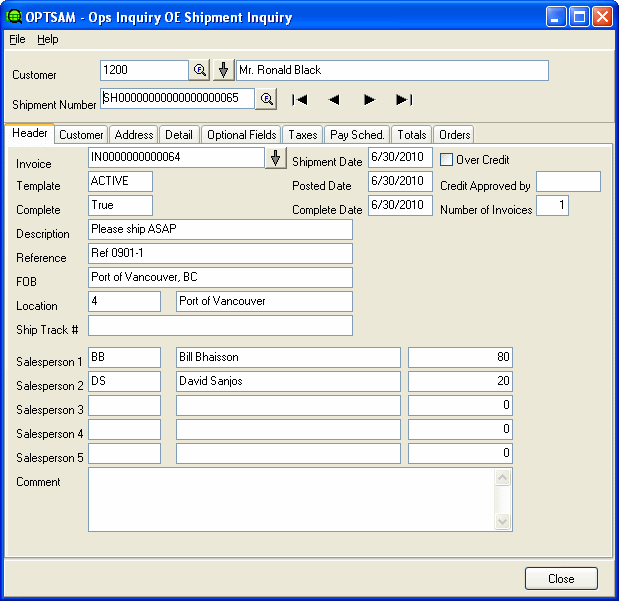
Task: Open the File menu
Action: point(17,39)
